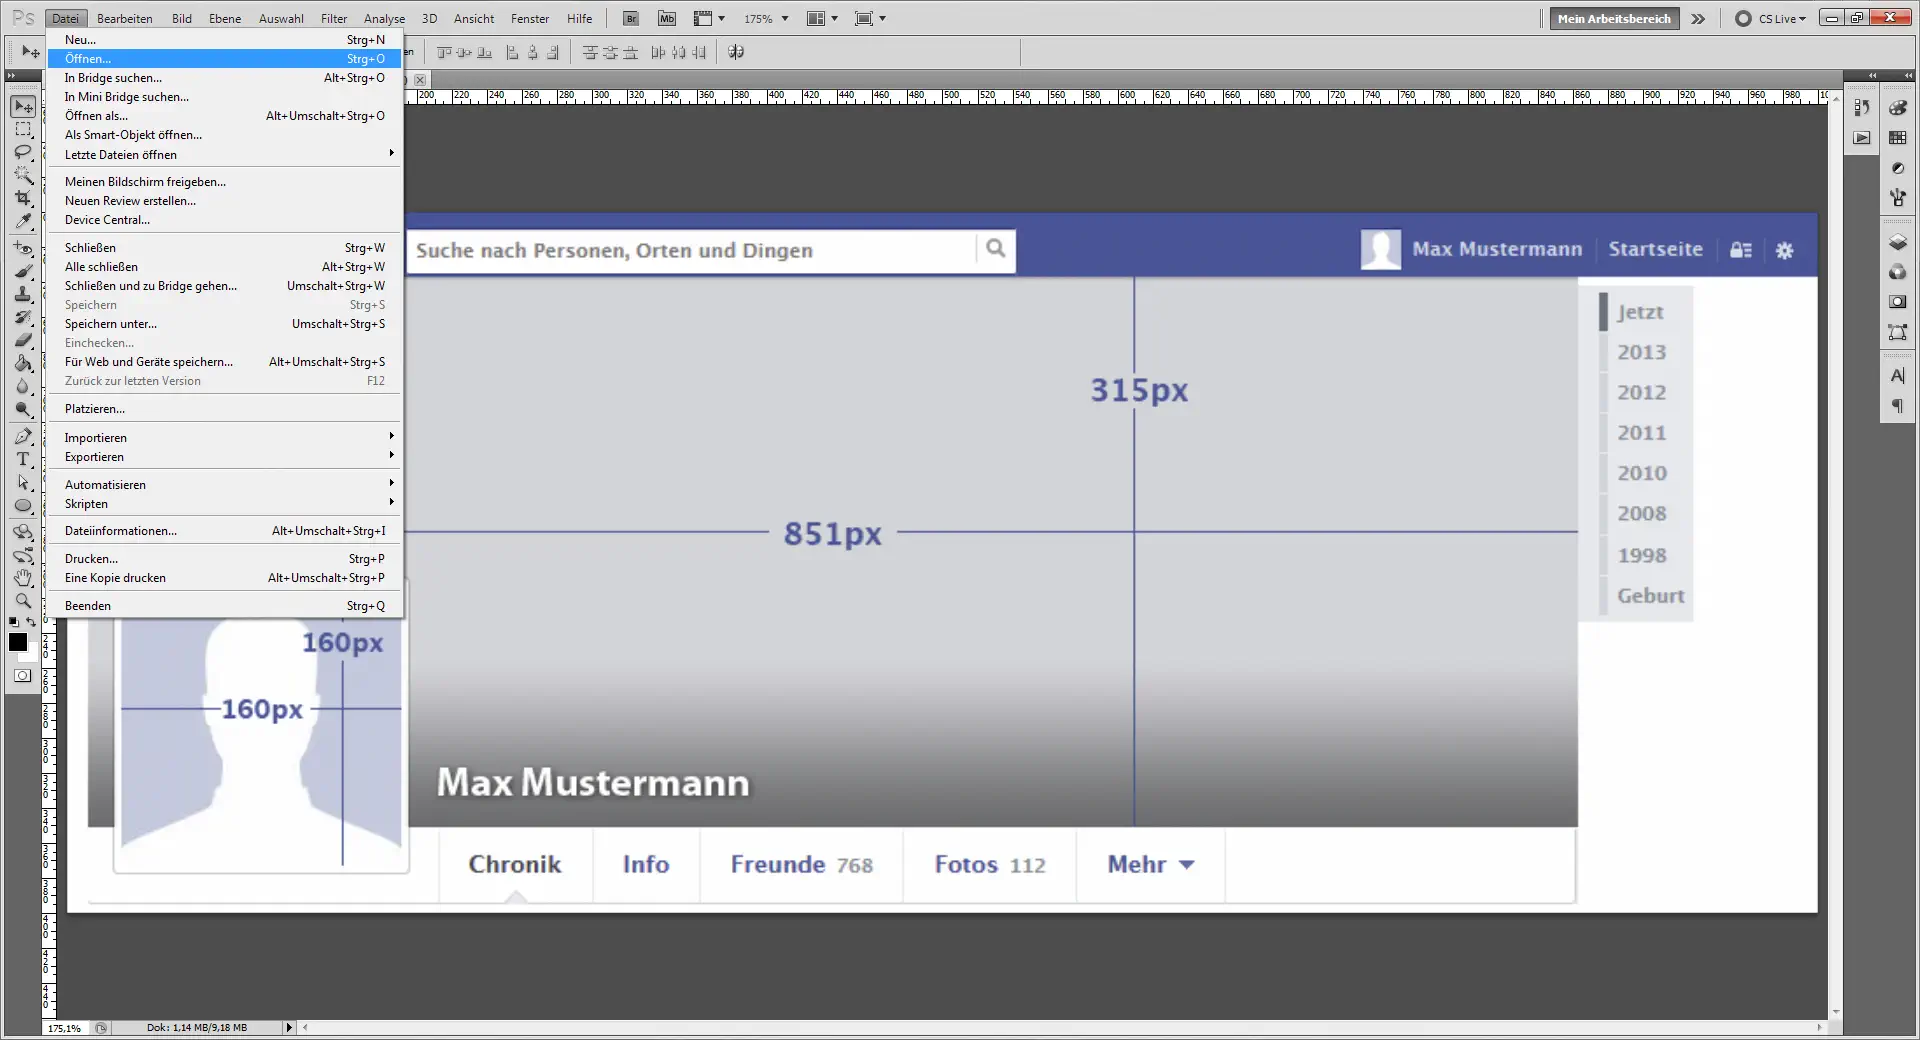Toggle the Character panel icon

tap(1899, 375)
